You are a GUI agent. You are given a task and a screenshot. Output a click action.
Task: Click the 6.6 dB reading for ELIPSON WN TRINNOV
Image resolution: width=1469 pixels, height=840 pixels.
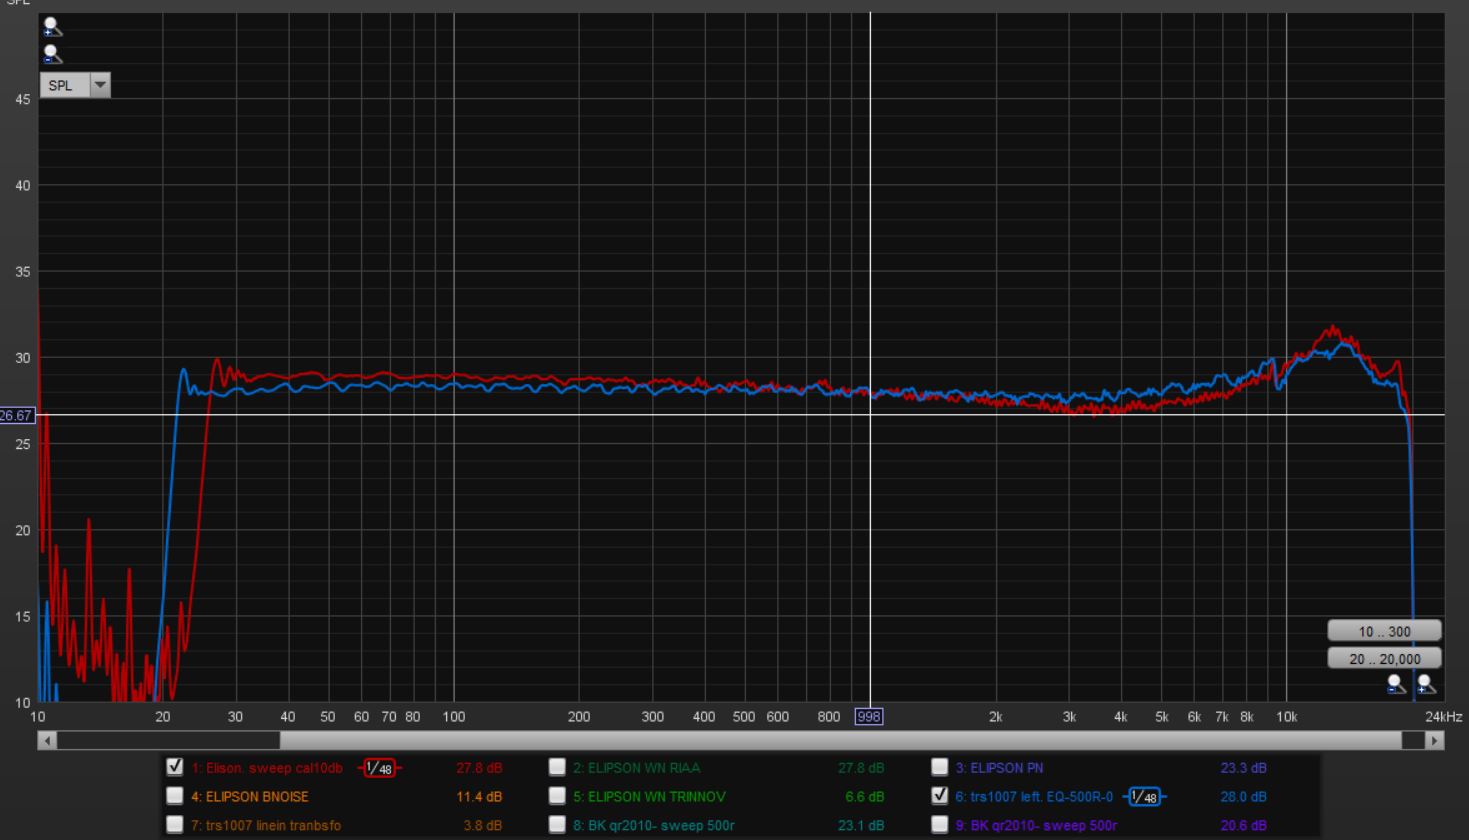864,797
